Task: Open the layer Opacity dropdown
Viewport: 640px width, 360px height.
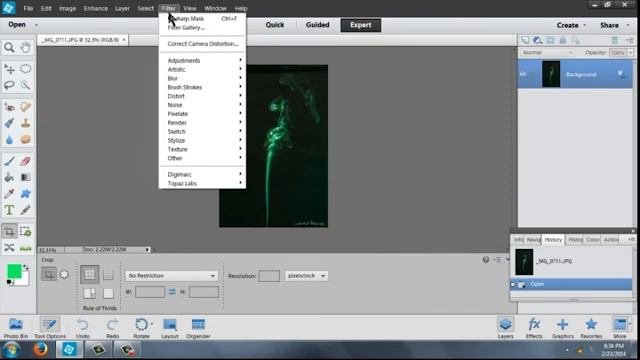Action: pos(631,53)
